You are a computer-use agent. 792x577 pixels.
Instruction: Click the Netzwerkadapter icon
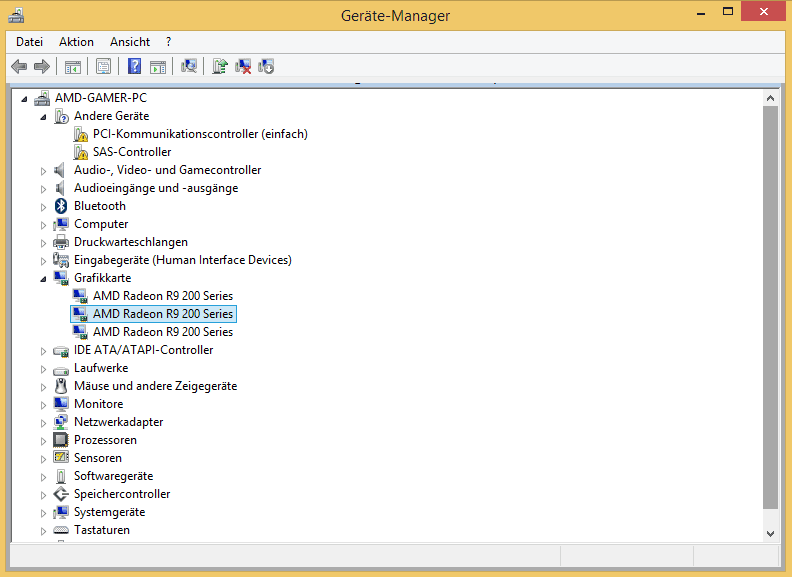click(61, 422)
